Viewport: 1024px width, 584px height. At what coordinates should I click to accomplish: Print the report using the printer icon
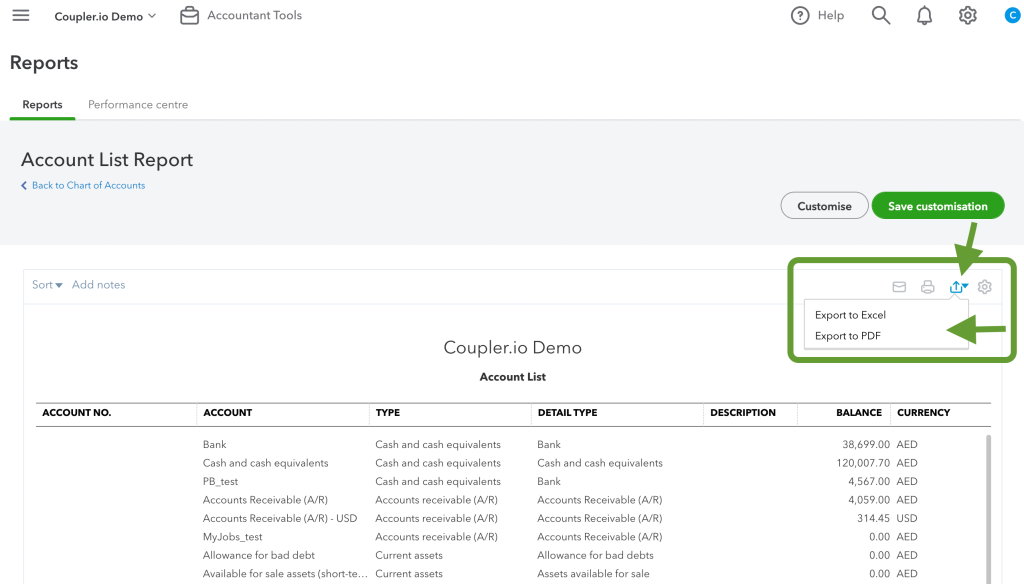[927, 287]
